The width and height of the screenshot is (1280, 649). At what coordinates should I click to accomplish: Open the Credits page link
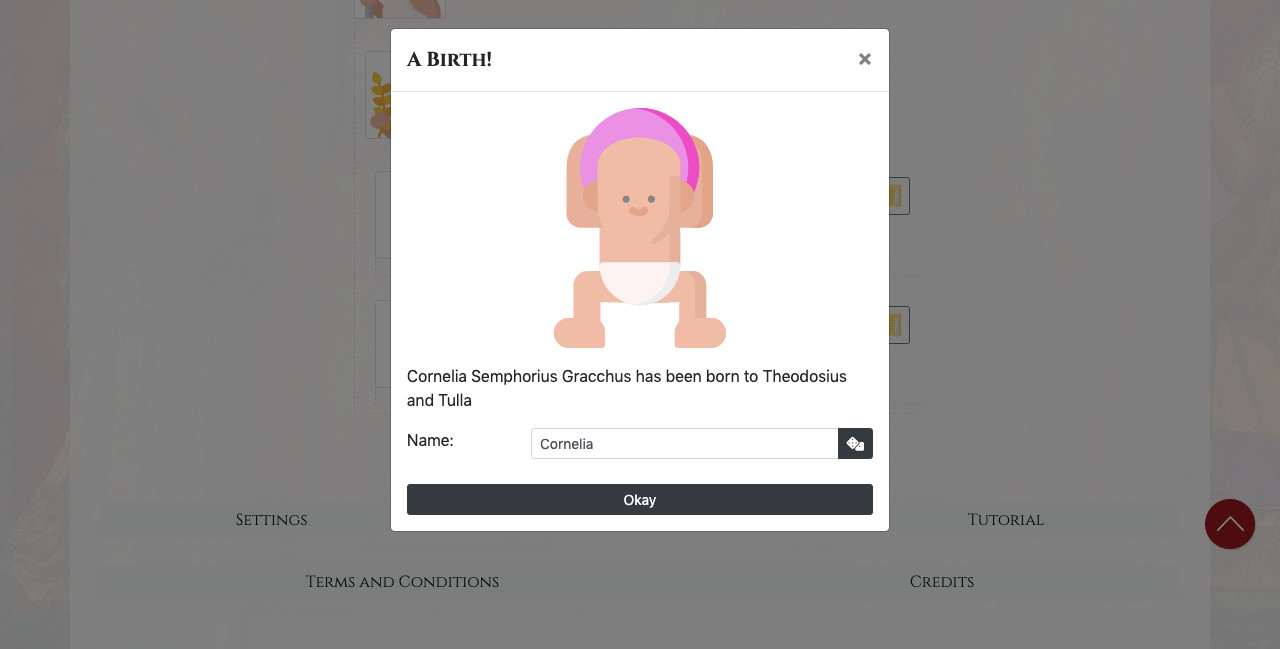coord(941,582)
